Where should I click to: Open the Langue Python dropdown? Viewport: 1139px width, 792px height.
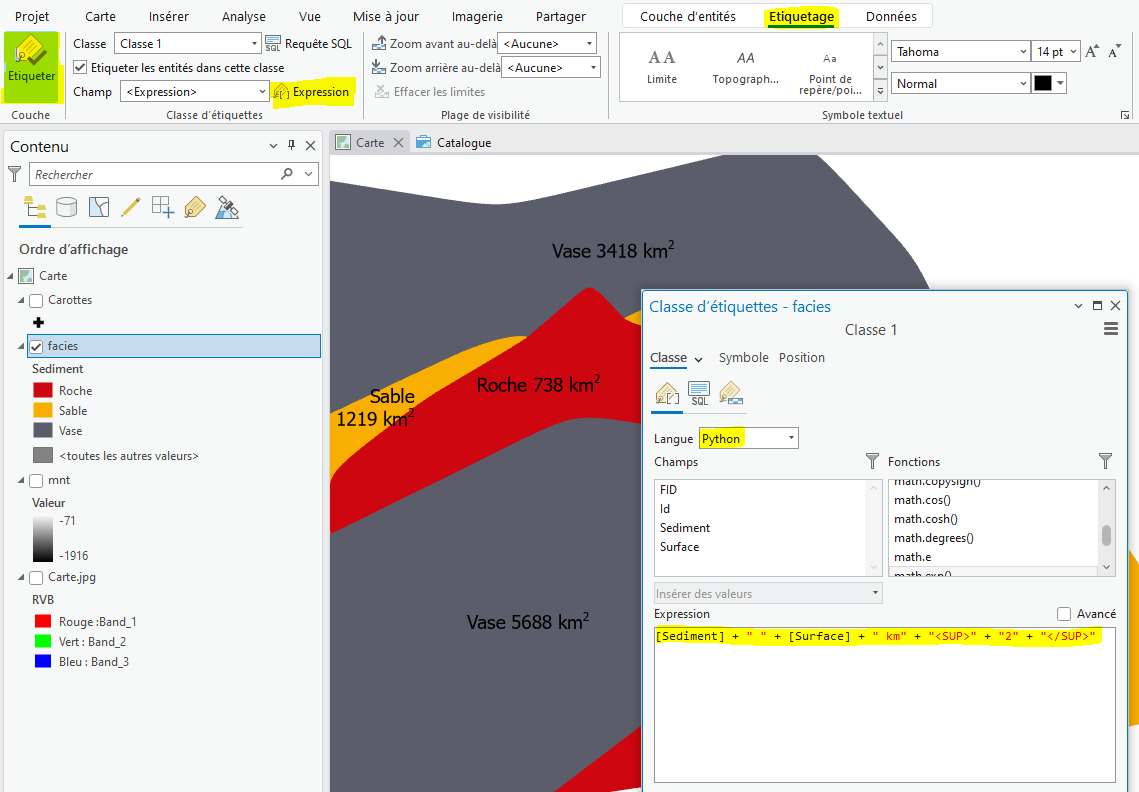(x=748, y=438)
